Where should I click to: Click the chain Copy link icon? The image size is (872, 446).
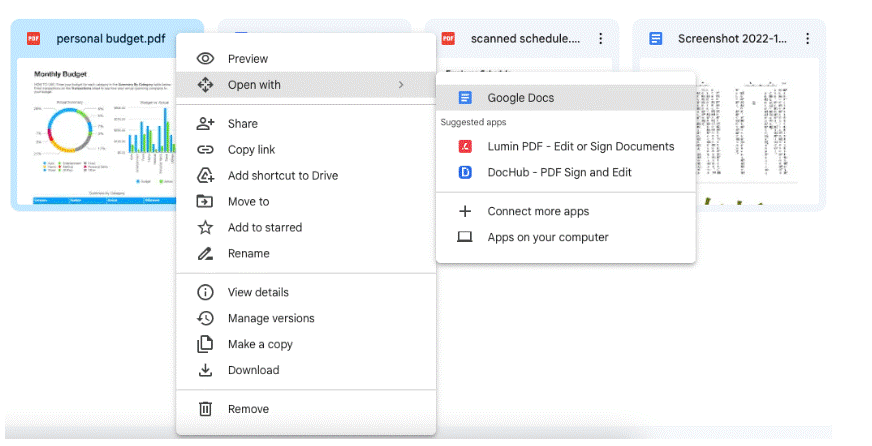(205, 149)
